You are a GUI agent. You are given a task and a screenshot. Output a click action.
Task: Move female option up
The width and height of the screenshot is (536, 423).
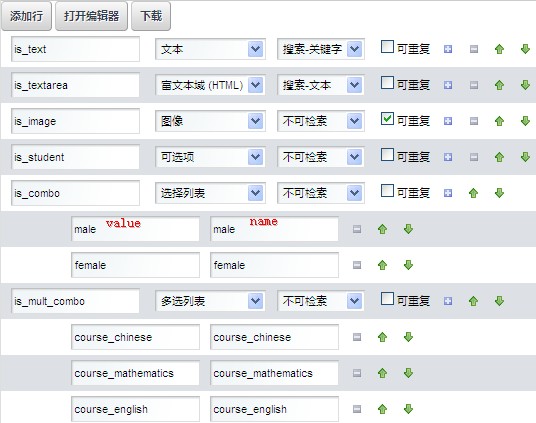tap(383, 265)
